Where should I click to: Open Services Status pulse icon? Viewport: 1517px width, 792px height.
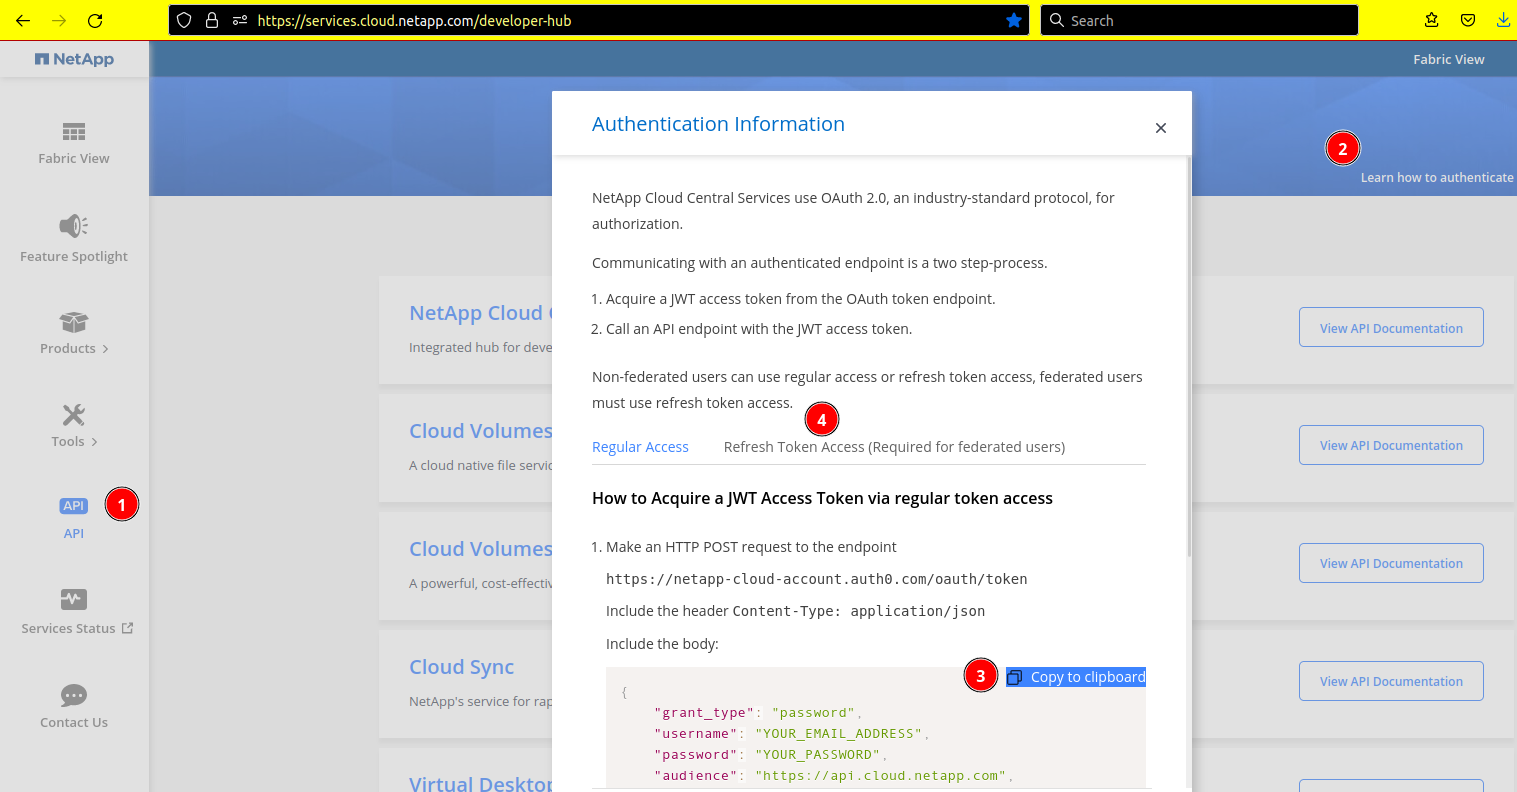coord(74,599)
